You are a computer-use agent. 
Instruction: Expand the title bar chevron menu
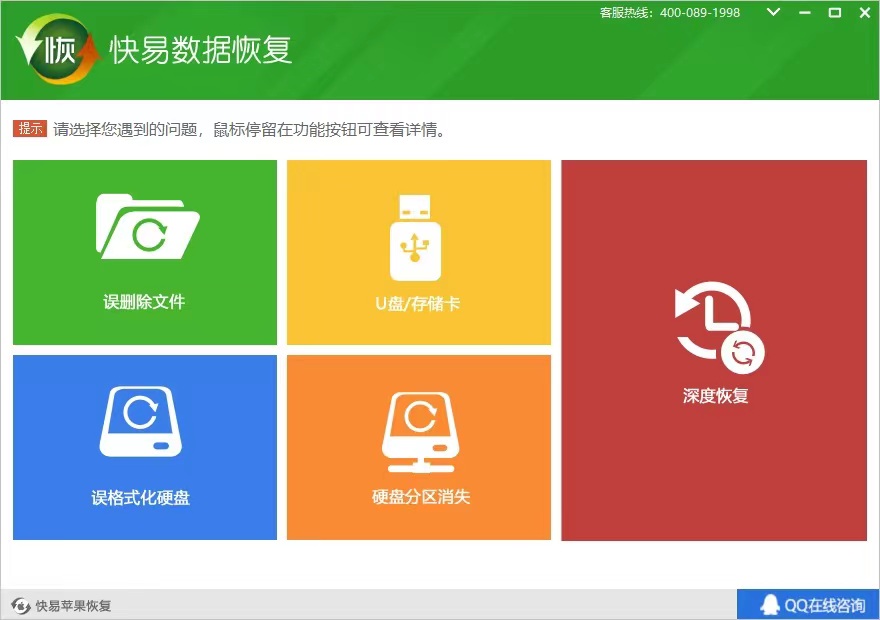click(771, 13)
